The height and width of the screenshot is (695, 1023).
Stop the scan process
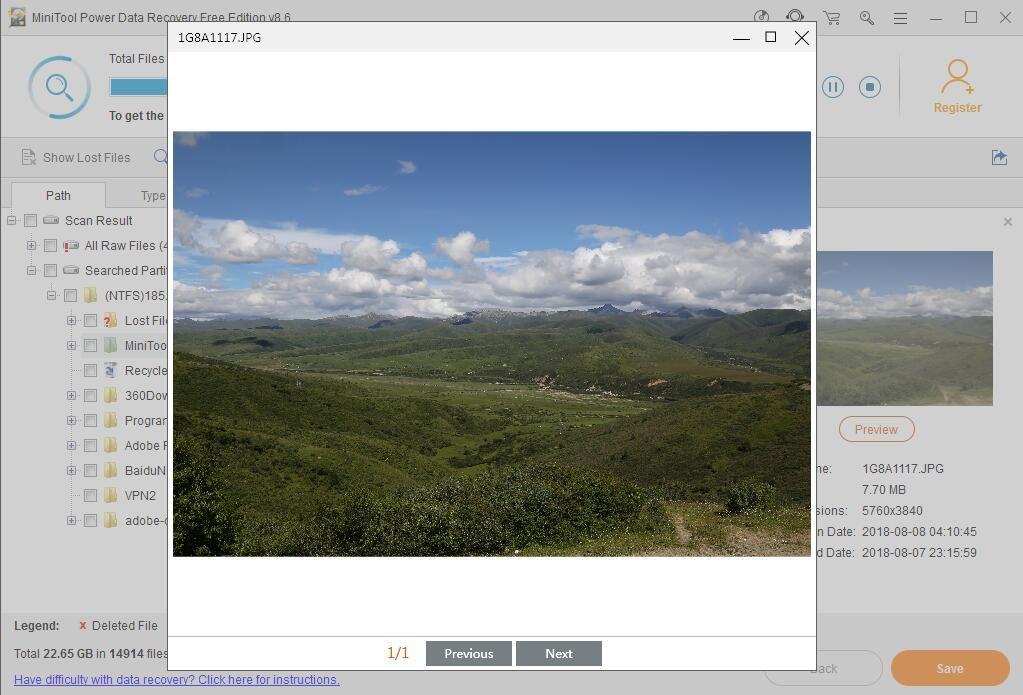pyautogui.click(x=869, y=87)
